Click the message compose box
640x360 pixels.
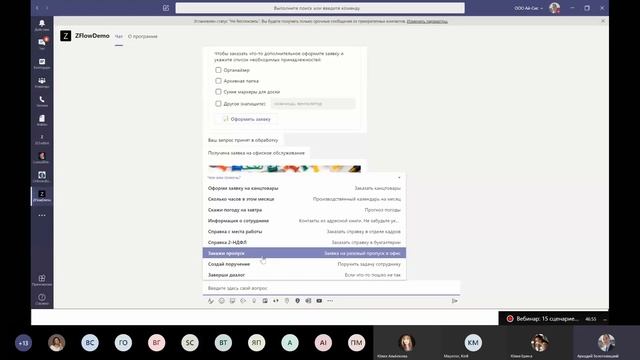coord(331,288)
